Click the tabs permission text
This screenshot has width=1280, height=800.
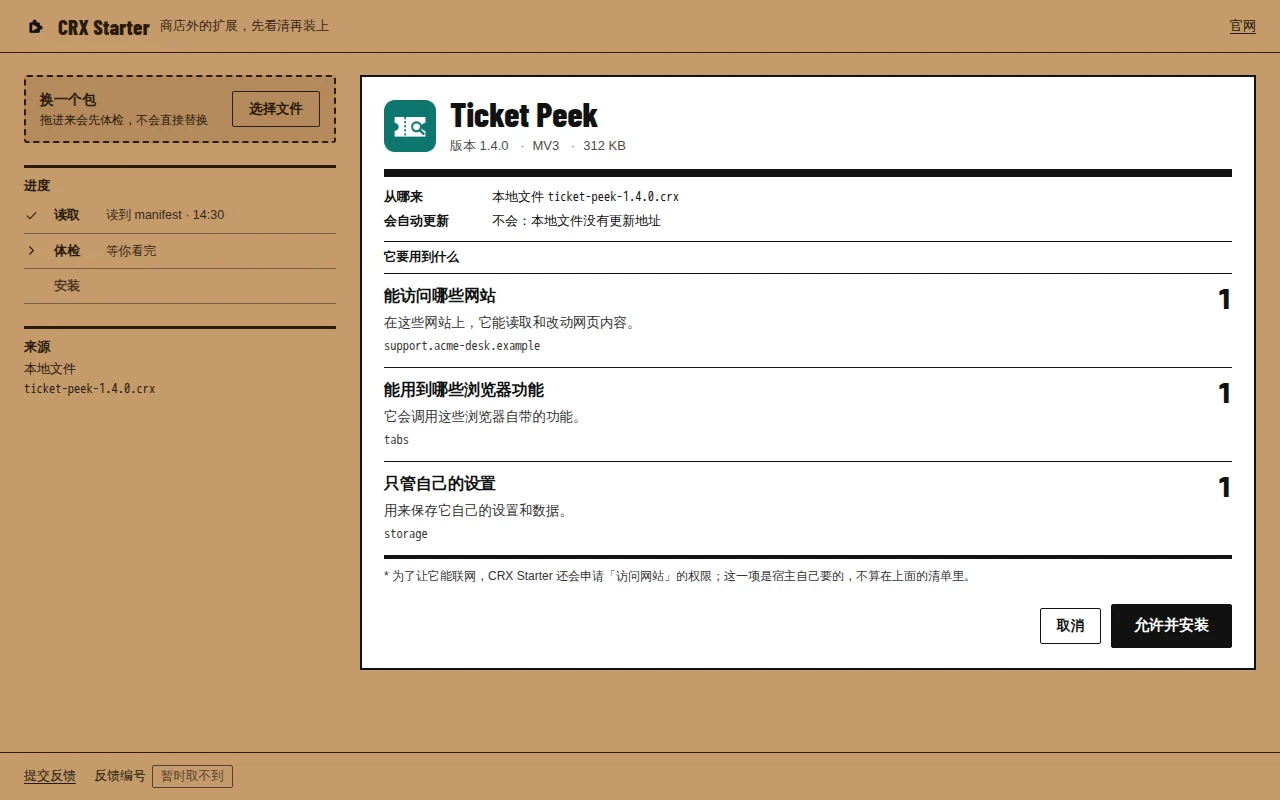tap(397, 440)
